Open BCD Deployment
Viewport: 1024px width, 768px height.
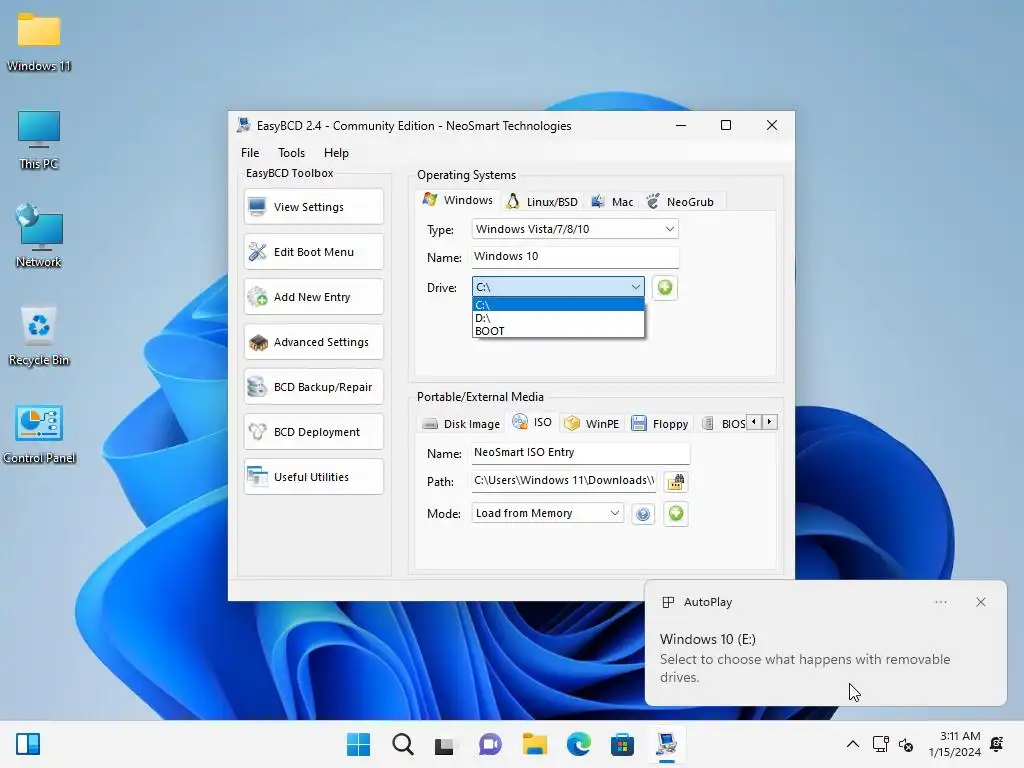tap(313, 432)
